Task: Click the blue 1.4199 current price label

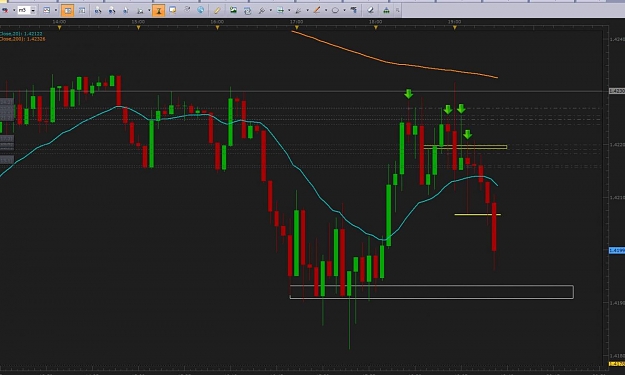Action: [x=617, y=250]
